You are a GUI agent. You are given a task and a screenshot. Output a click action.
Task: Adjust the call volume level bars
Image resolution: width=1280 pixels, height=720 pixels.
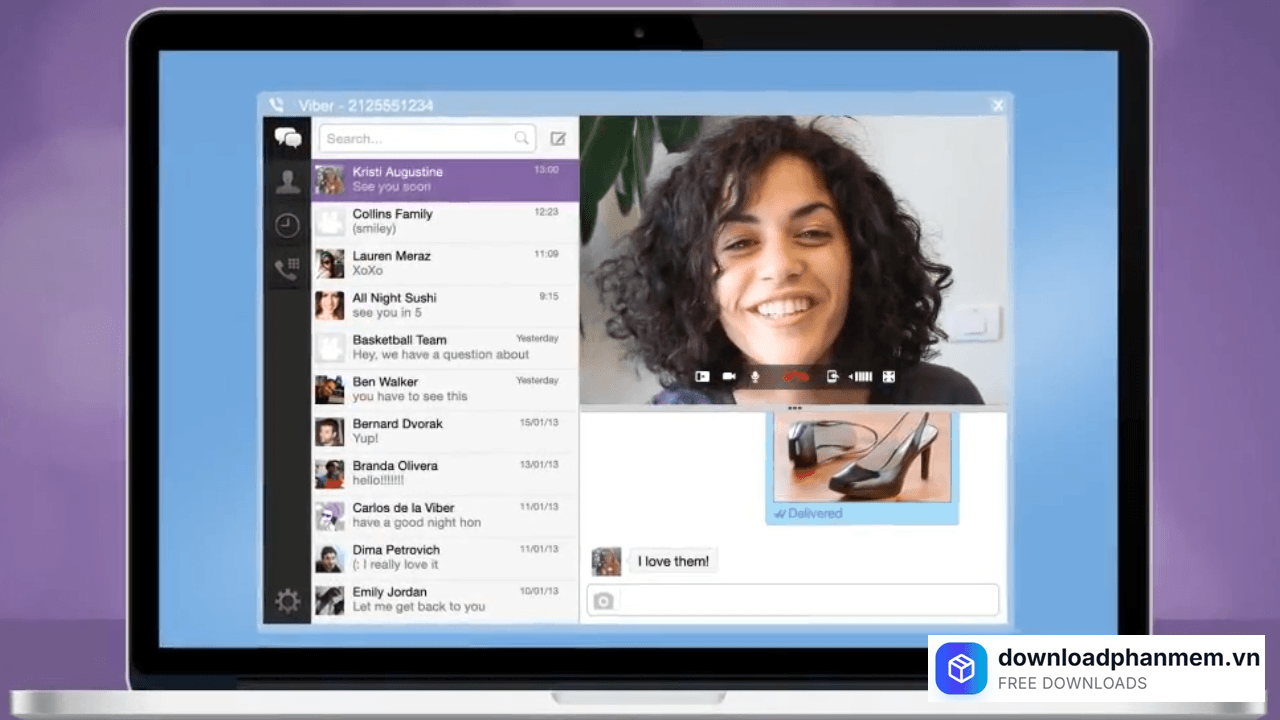(862, 377)
